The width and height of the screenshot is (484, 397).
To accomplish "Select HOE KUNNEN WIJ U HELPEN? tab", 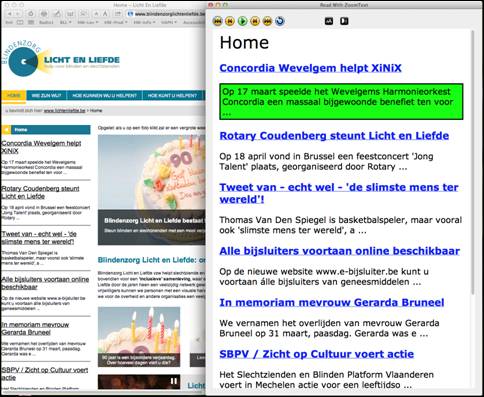I will 104,96.
